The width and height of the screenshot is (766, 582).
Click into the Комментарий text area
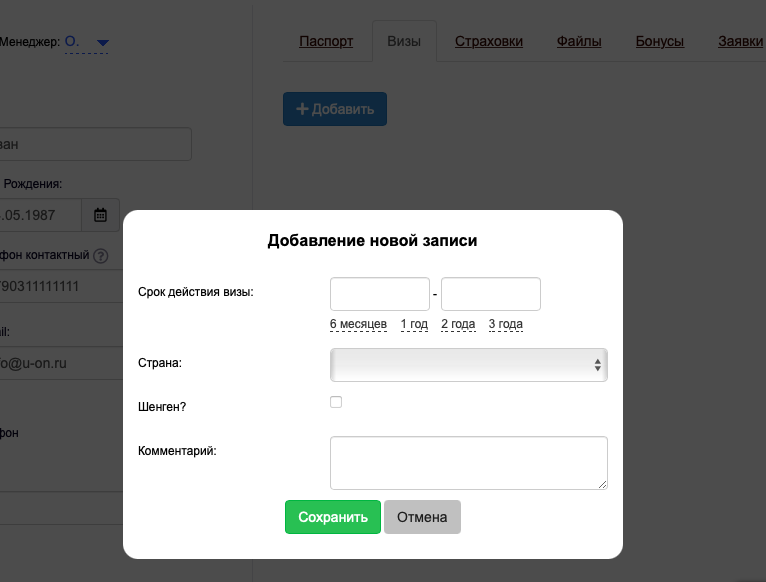click(x=469, y=463)
